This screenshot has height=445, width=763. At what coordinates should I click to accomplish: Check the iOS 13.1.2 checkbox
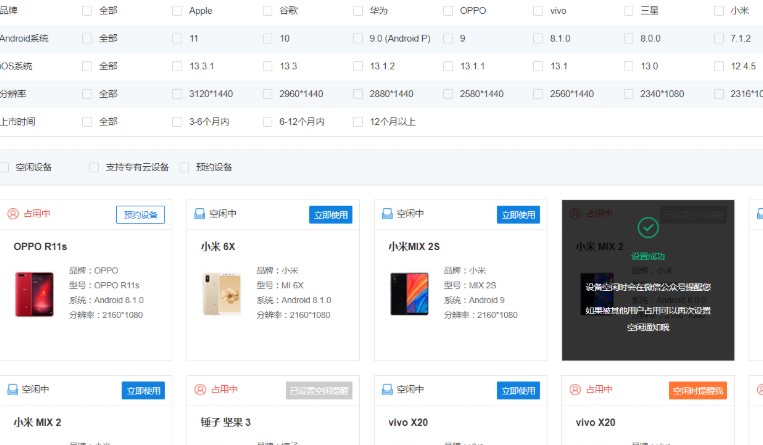click(x=358, y=66)
